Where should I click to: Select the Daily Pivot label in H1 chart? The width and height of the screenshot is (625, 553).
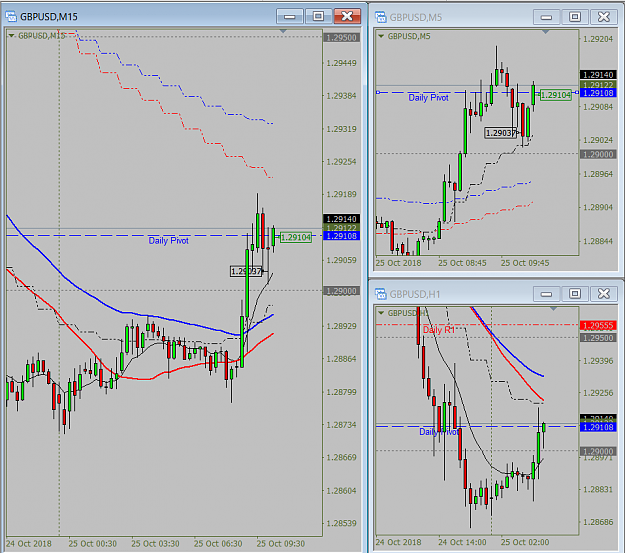point(438,432)
